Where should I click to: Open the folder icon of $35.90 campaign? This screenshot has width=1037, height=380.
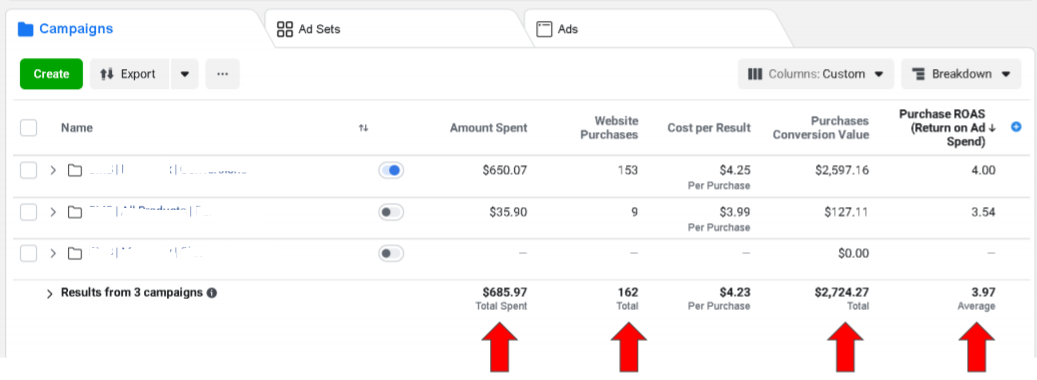75,212
